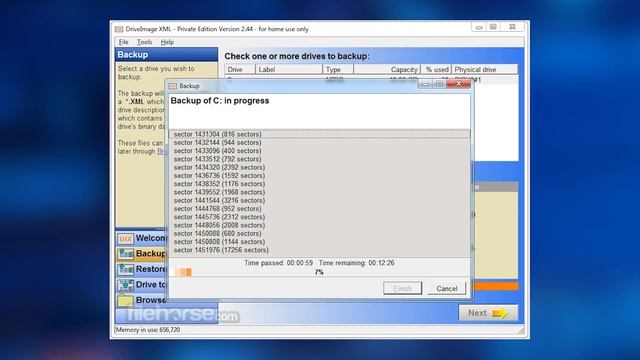This screenshot has height=360, width=640.
Task: Click the 7% progress label
Action: tap(319, 272)
